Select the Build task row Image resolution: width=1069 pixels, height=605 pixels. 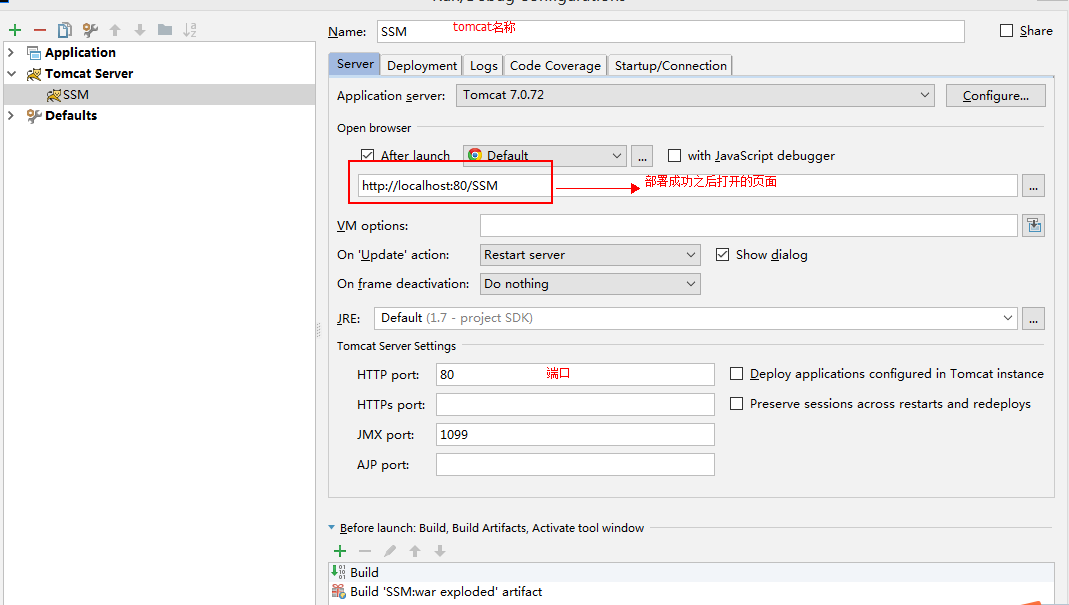click(x=691, y=572)
